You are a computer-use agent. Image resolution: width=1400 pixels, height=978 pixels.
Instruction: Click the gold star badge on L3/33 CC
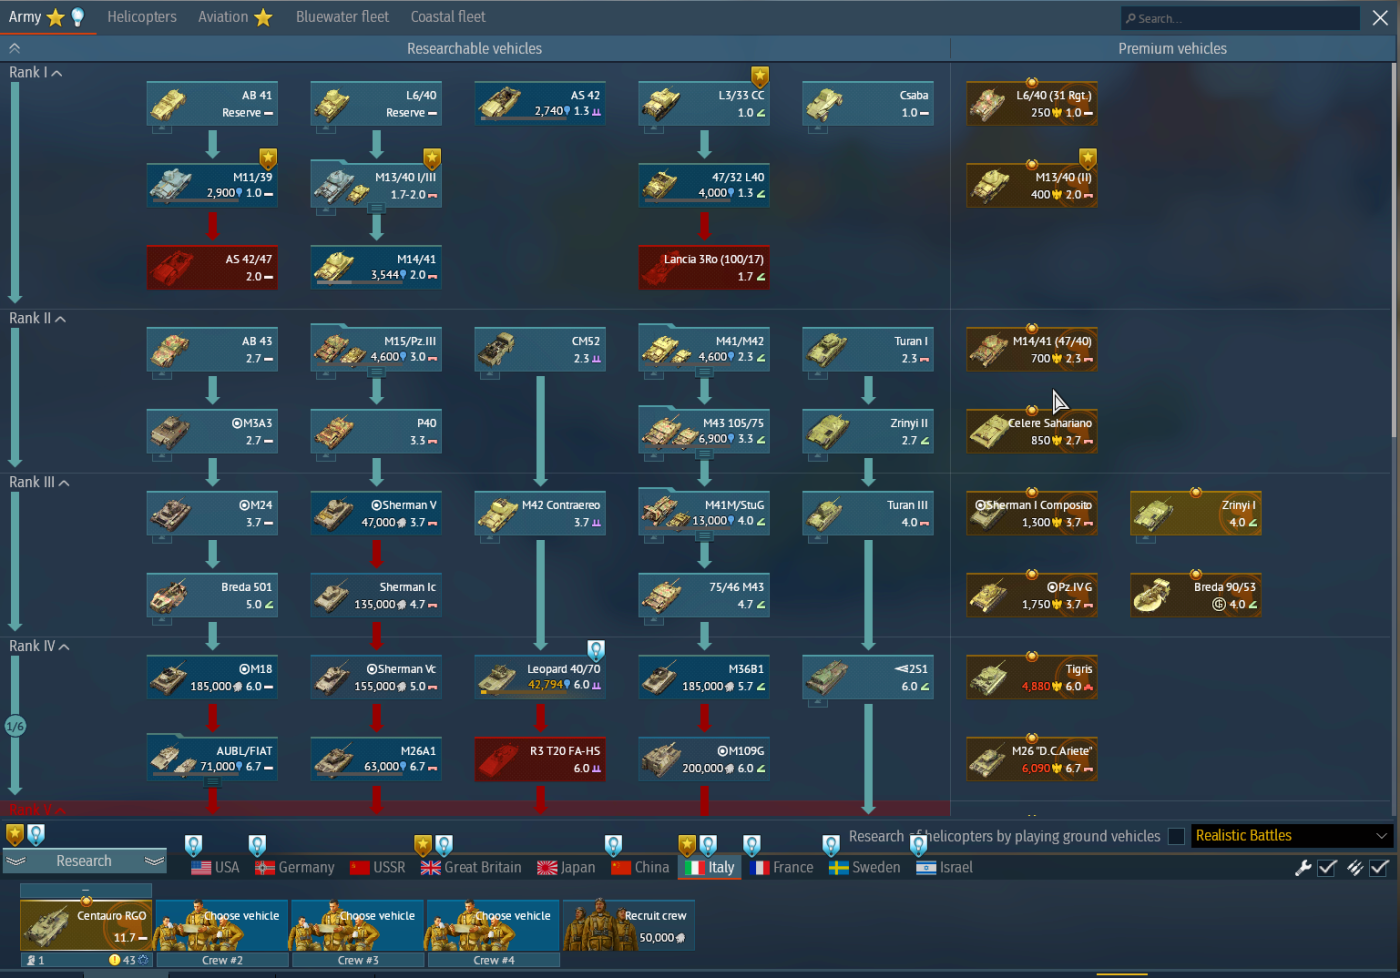(760, 77)
